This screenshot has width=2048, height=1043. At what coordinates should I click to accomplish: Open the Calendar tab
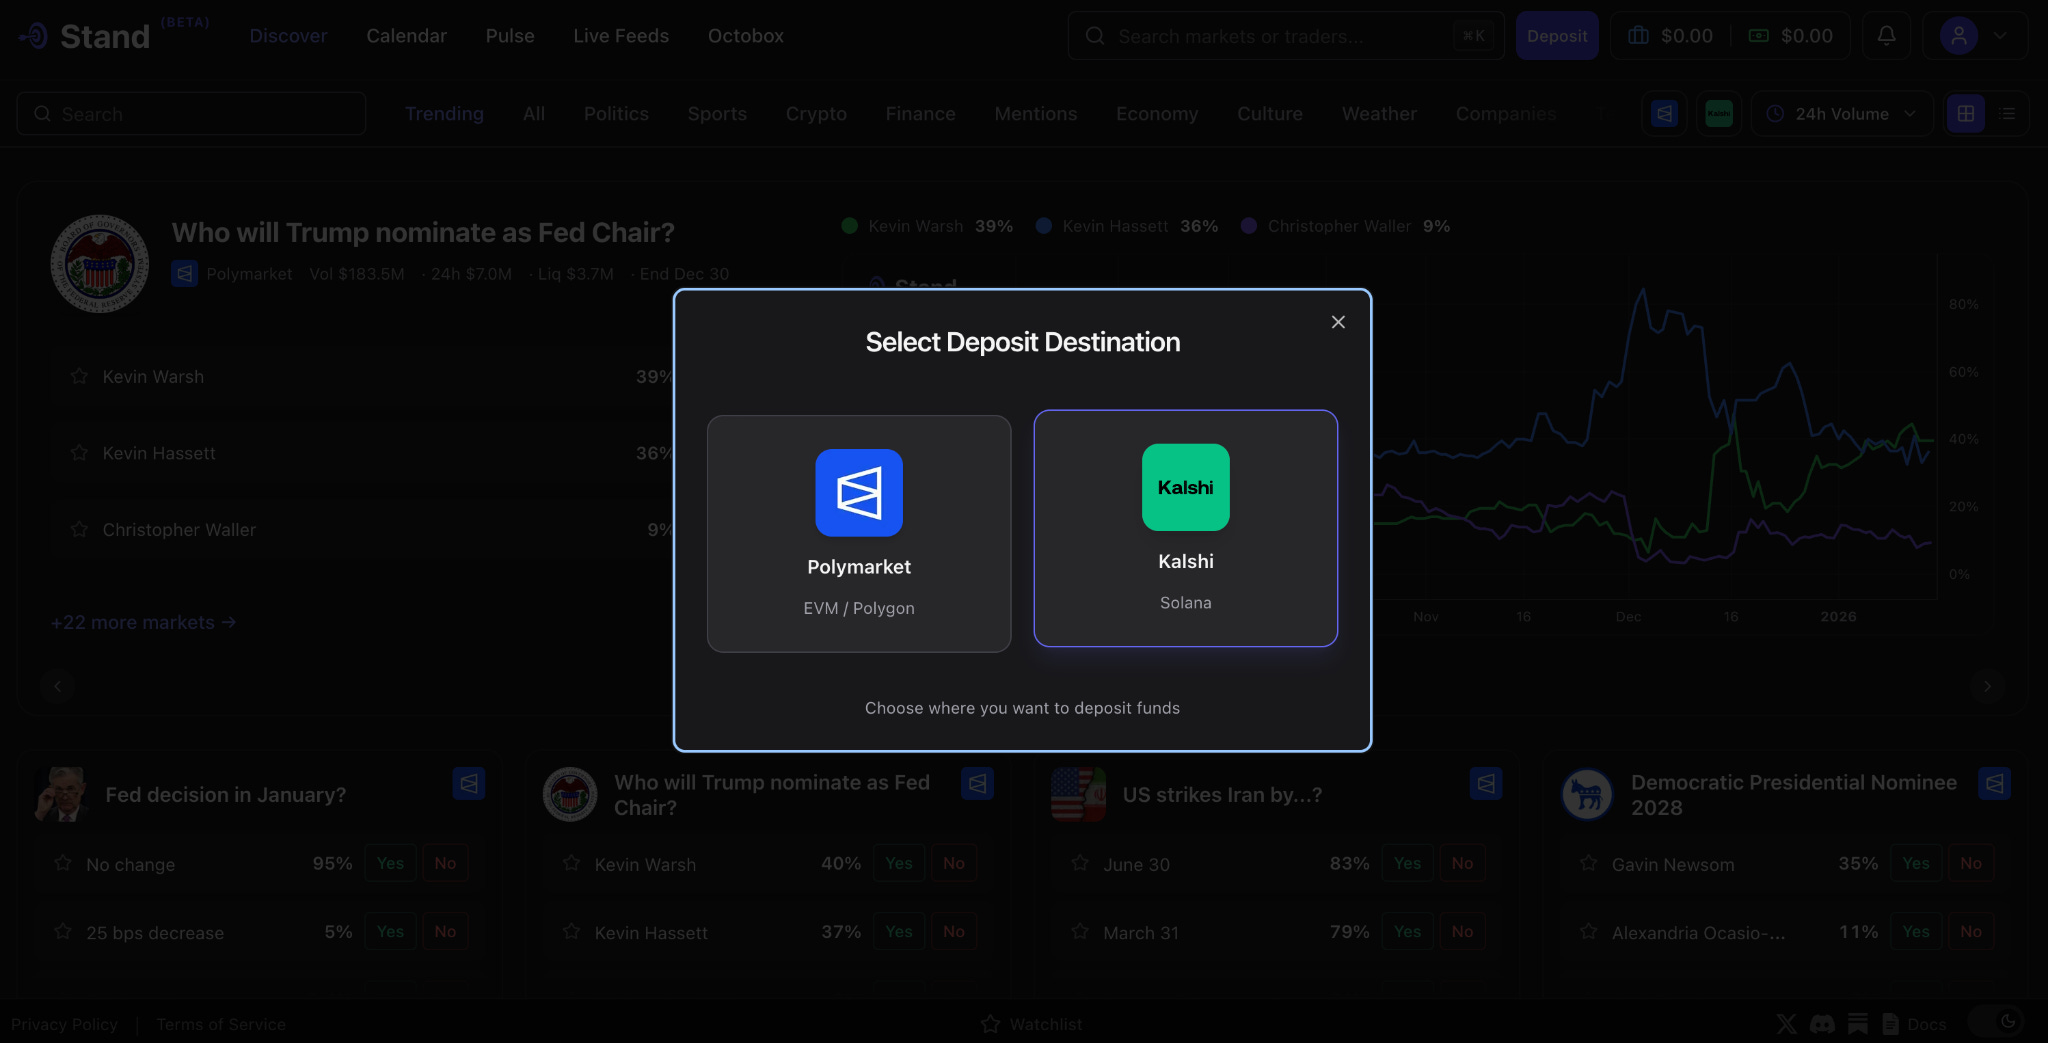406,36
